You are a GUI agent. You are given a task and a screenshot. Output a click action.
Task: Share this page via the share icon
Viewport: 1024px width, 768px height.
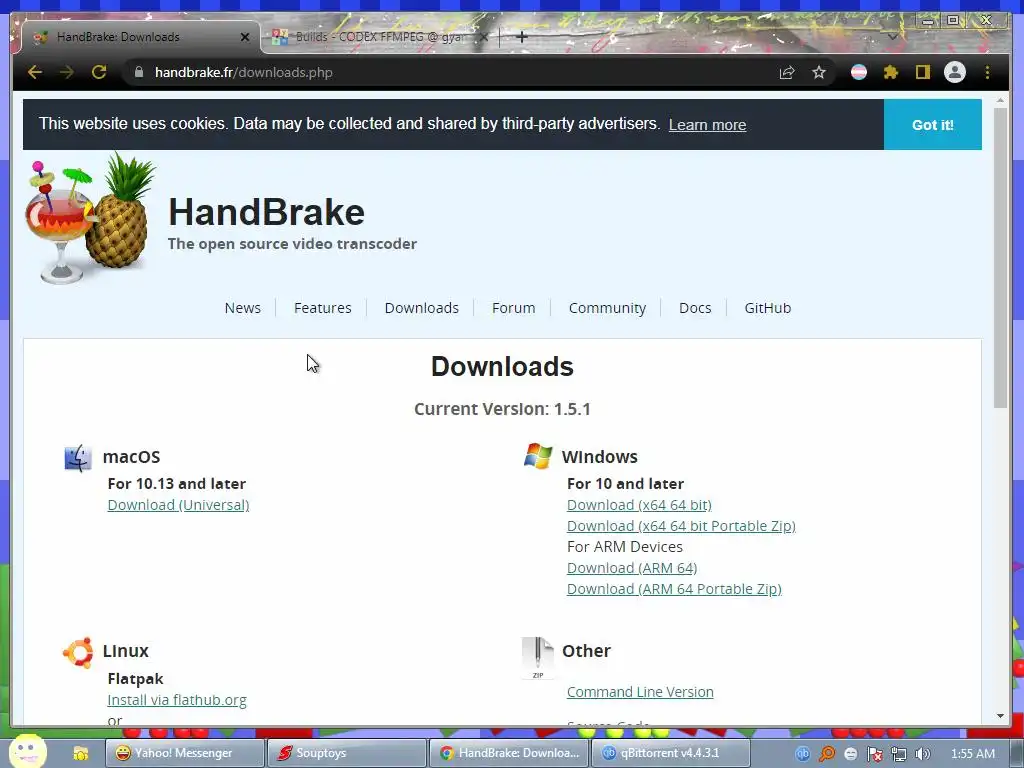pos(787,72)
